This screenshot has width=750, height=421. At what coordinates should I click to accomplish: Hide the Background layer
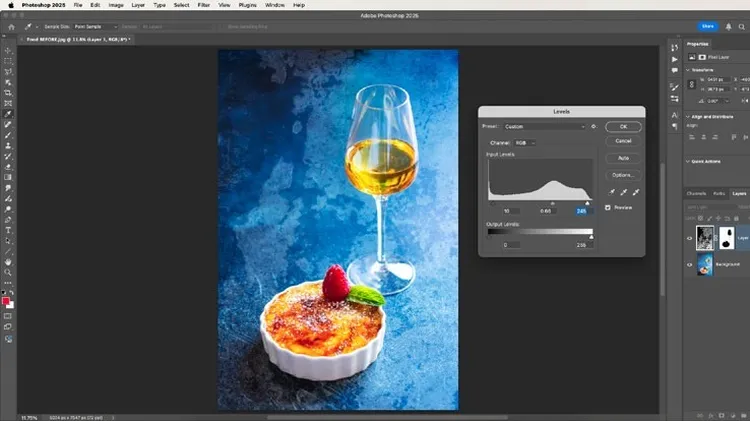click(x=688, y=264)
